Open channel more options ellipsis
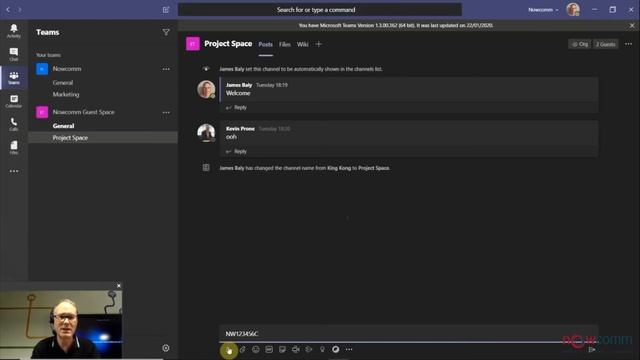The image size is (640, 360). [628, 44]
